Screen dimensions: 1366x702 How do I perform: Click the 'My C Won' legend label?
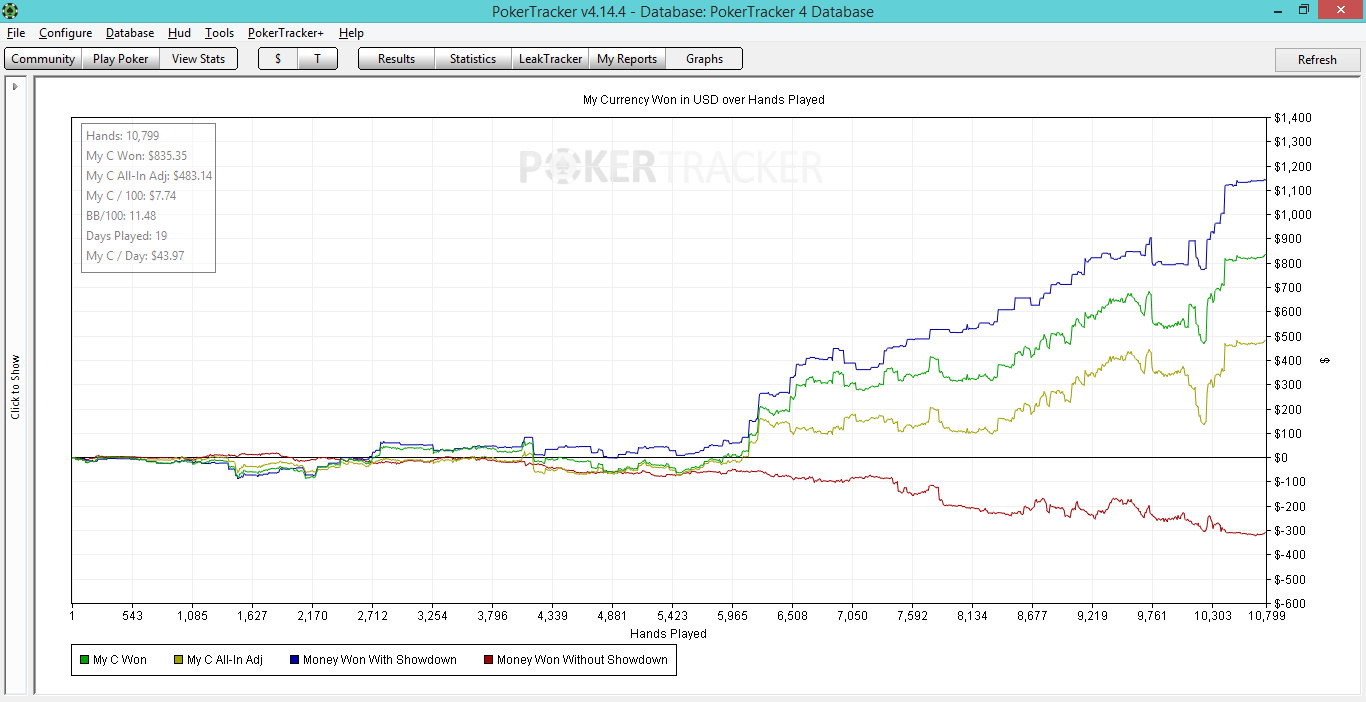tap(120, 660)
